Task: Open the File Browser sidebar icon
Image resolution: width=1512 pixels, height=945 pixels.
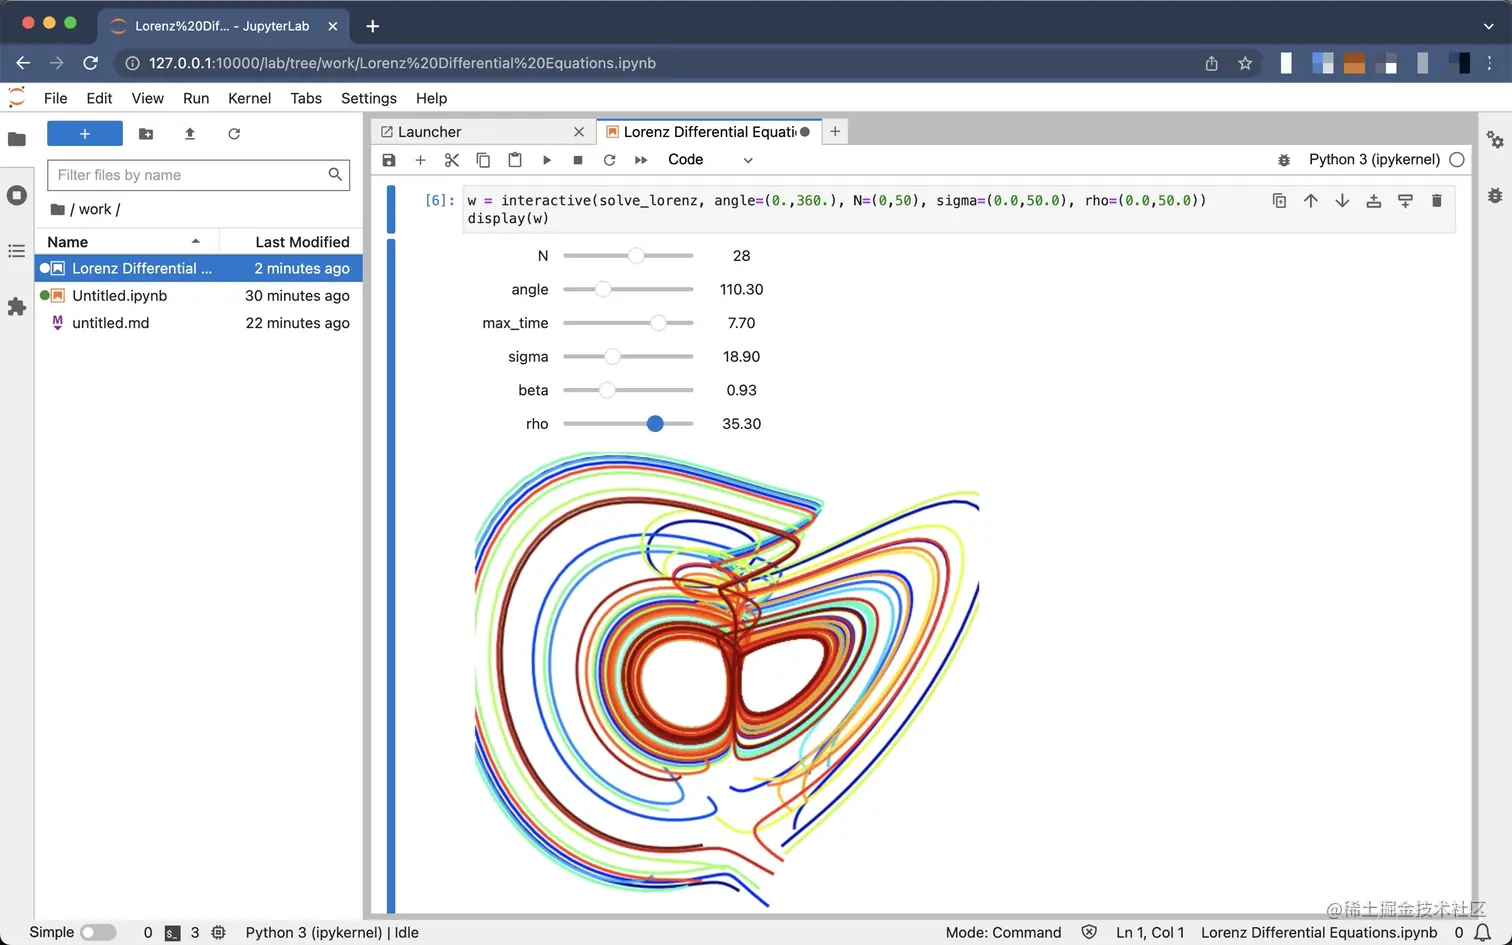Action: [x=17, y=139]
